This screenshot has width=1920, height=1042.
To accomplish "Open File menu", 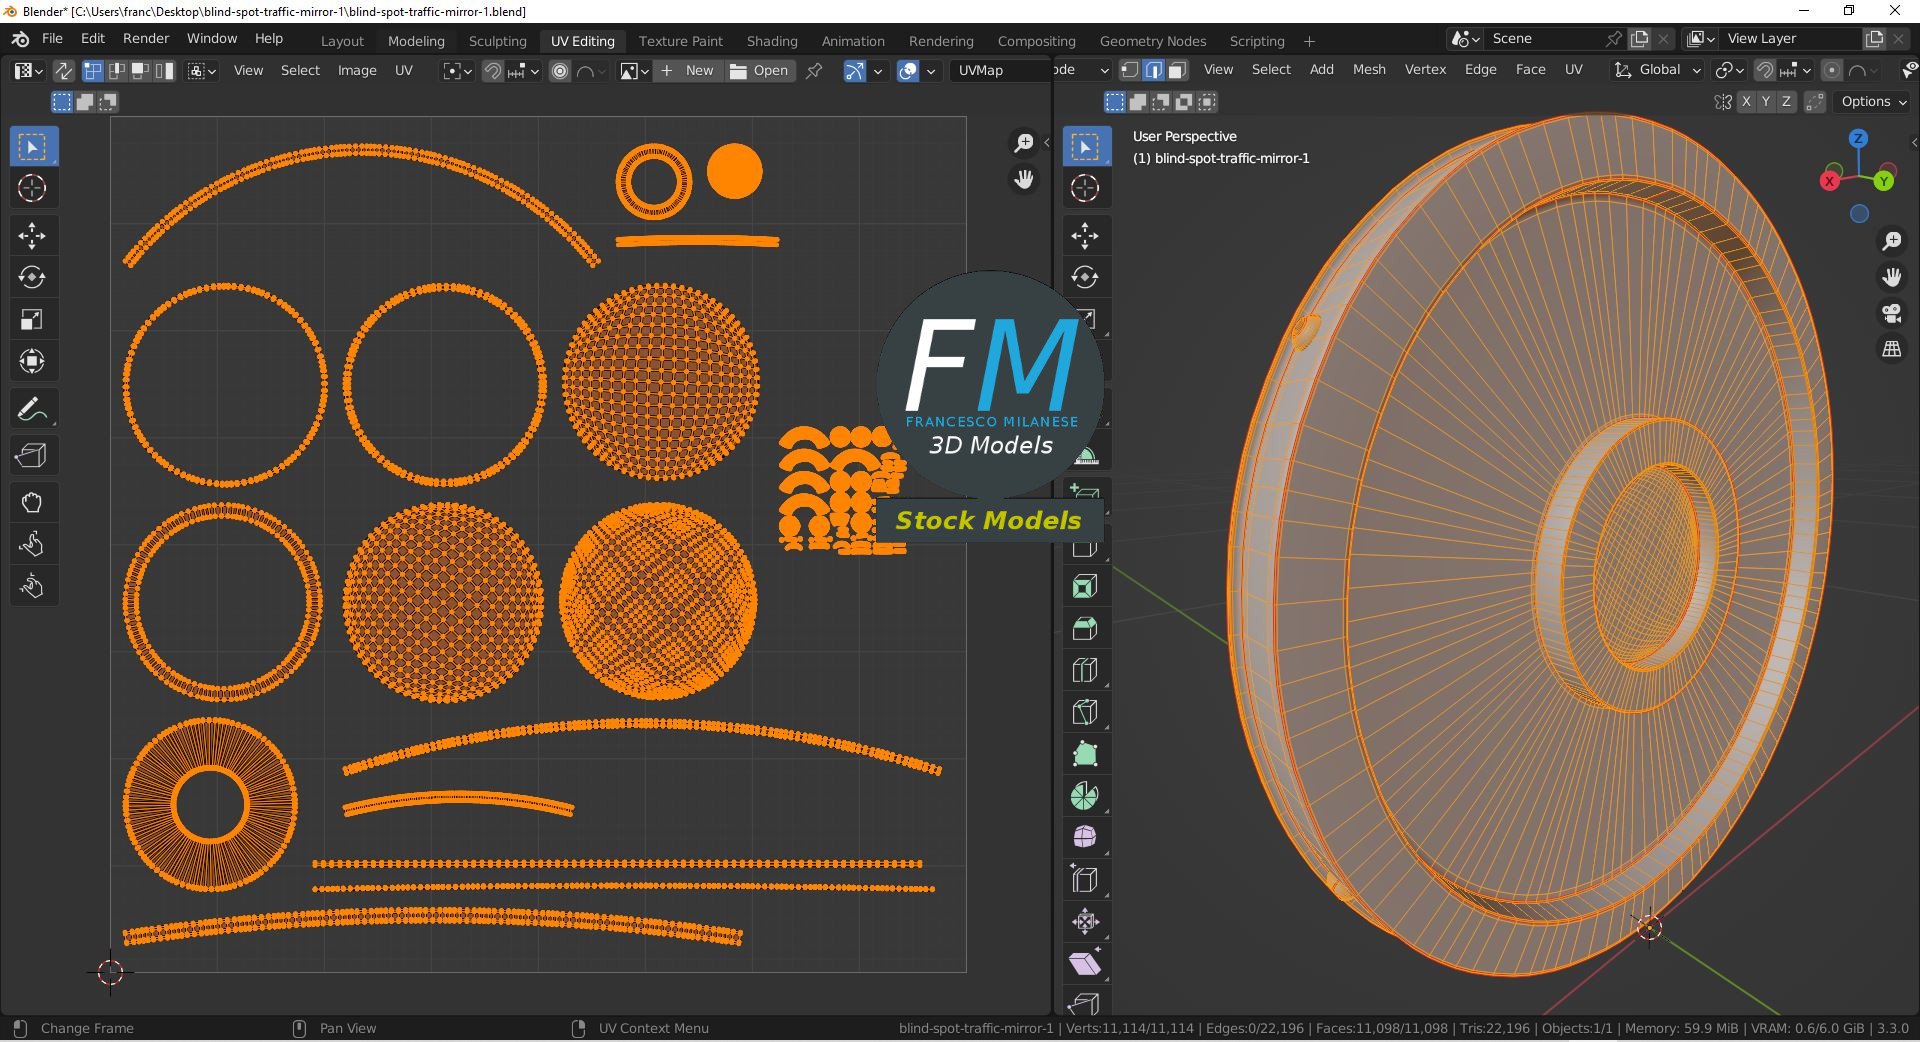I will (x=52, y=38).
